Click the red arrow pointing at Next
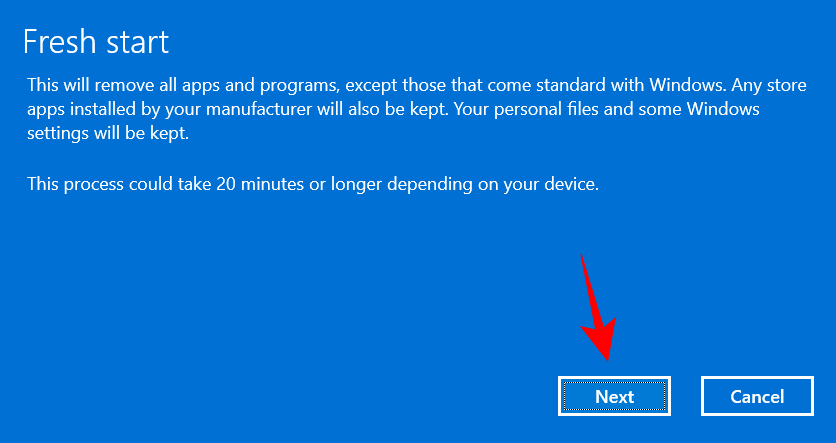This screenshot has height=443, width=836. coord(598,308)
